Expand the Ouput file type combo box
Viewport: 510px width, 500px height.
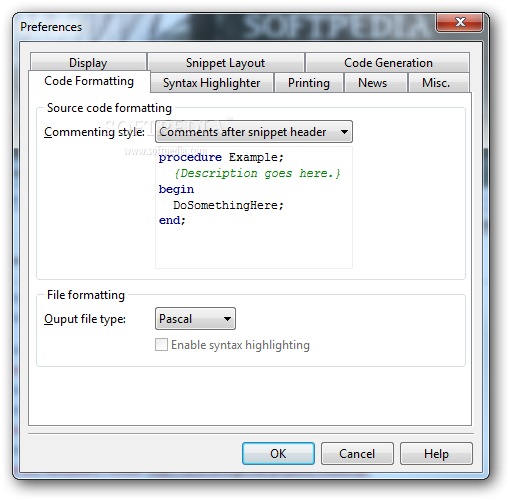click(x=195, y=319)
